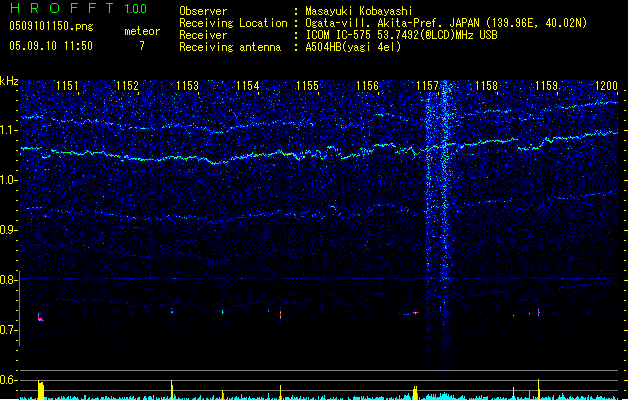The image size is (629, 400).
Task: Click the meteor count value 7
Action: coord(141,45)
